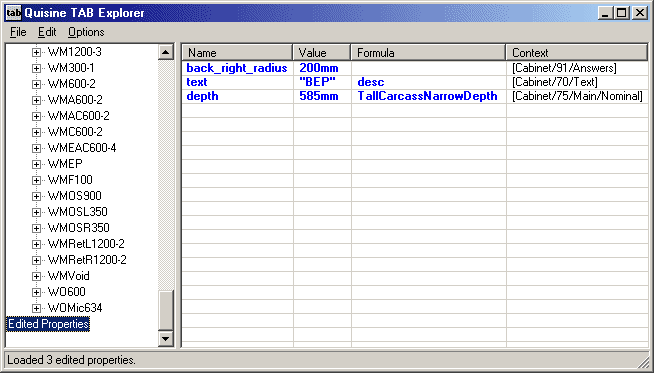
Task: Select the Edited Properties tree item
Action: [48, 324]
